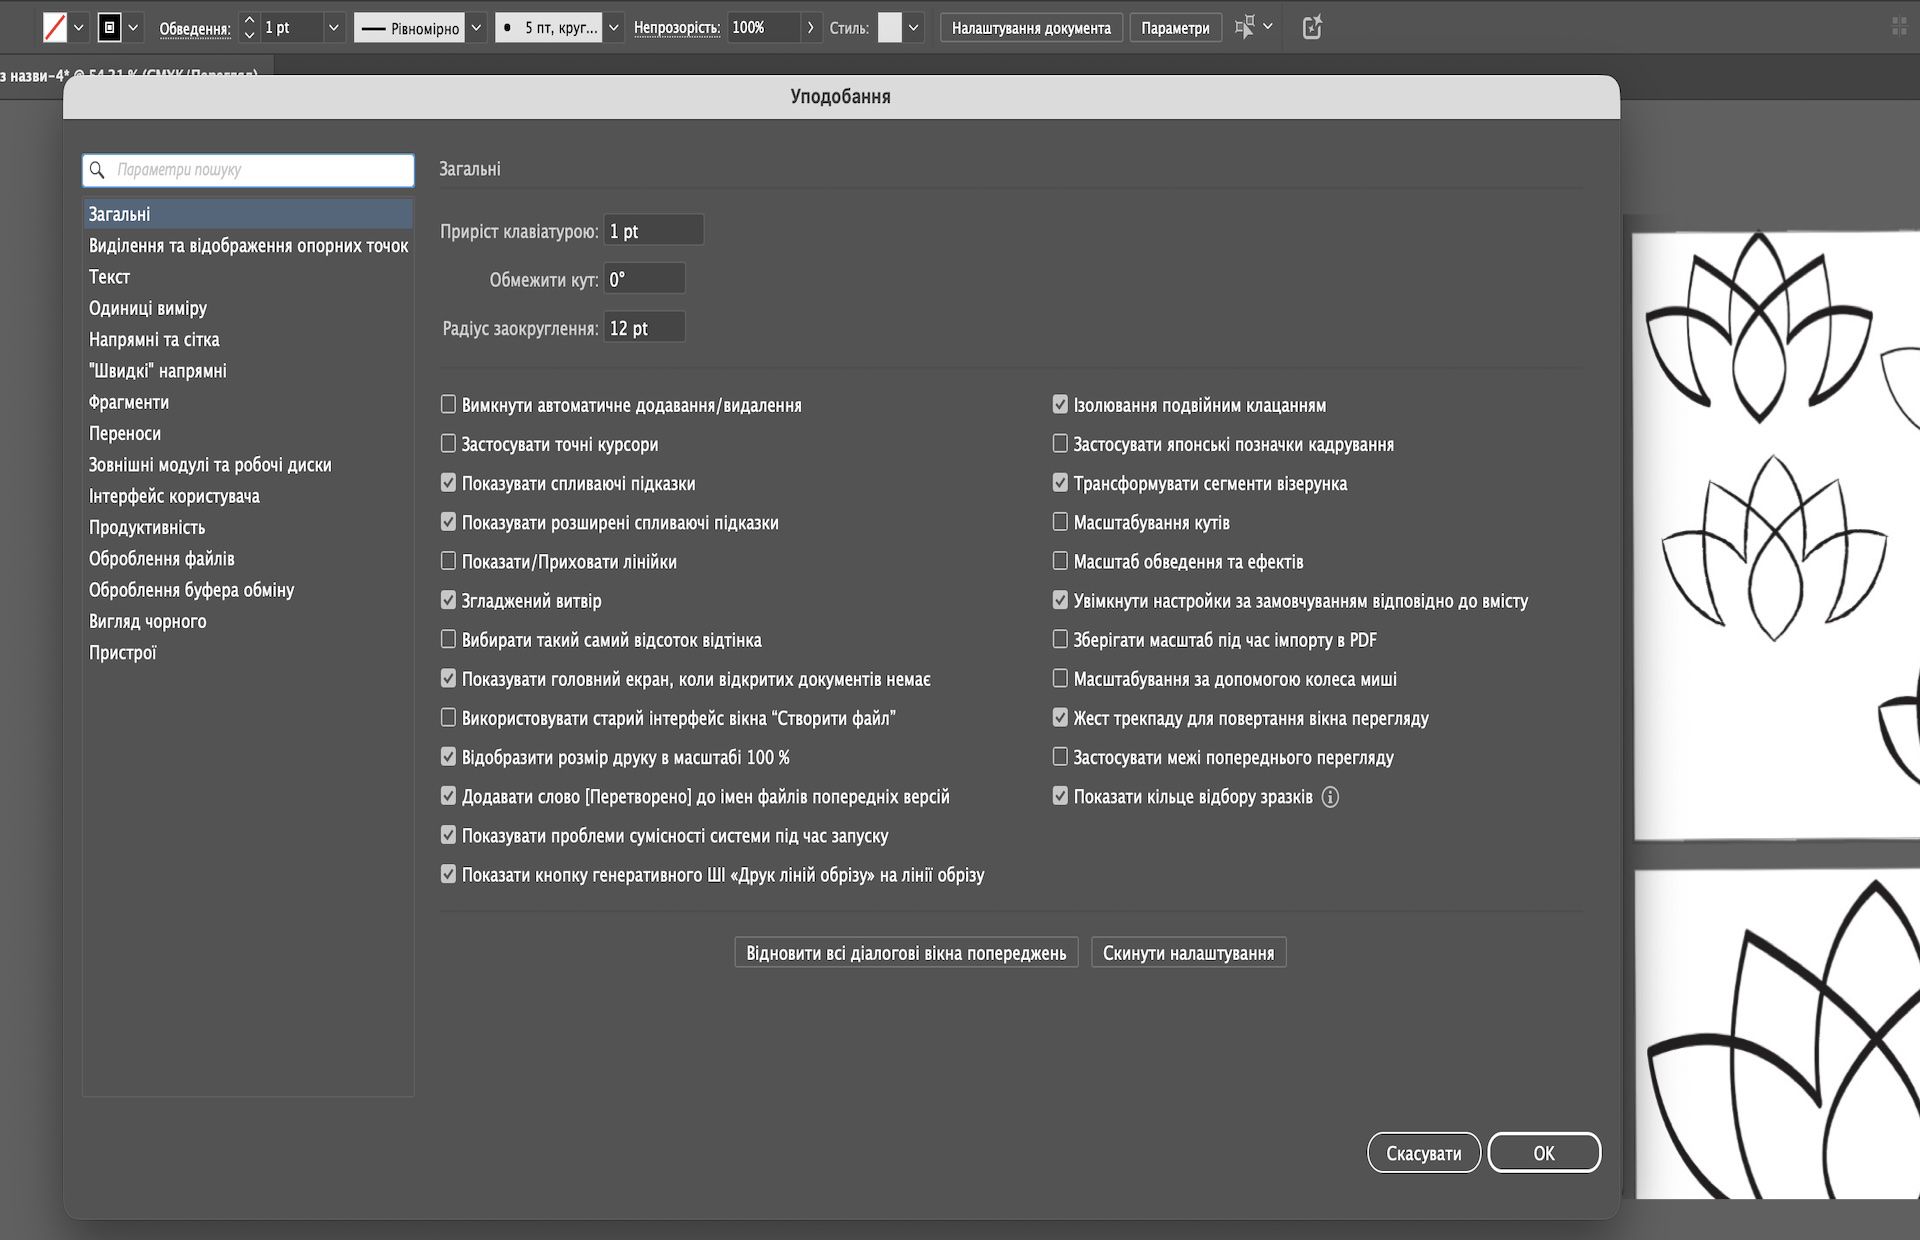
Task: Click the align to selection icon
Action: [1245, 27]
